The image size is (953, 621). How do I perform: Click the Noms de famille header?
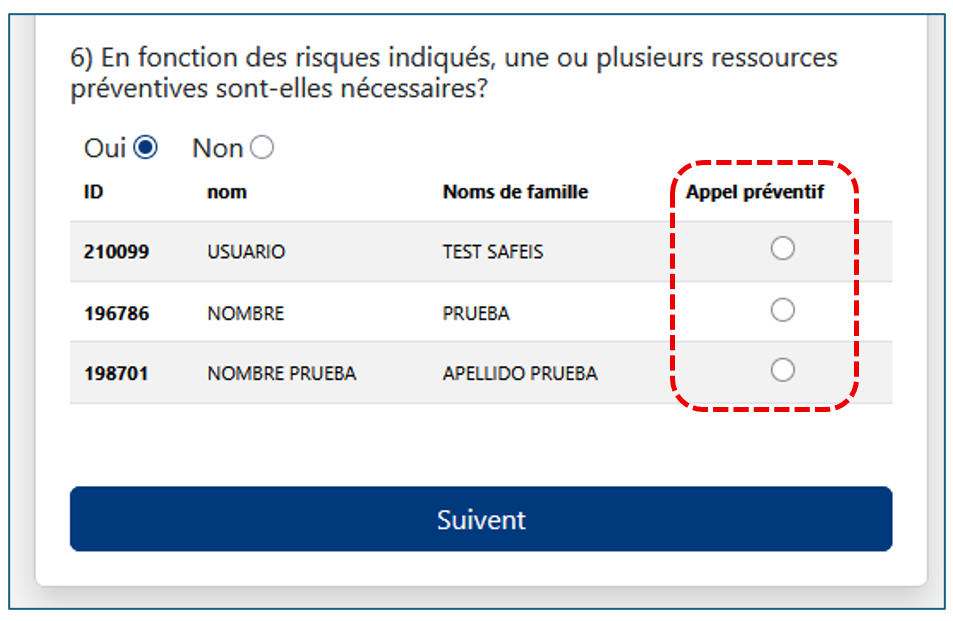[x=515, y=192]
